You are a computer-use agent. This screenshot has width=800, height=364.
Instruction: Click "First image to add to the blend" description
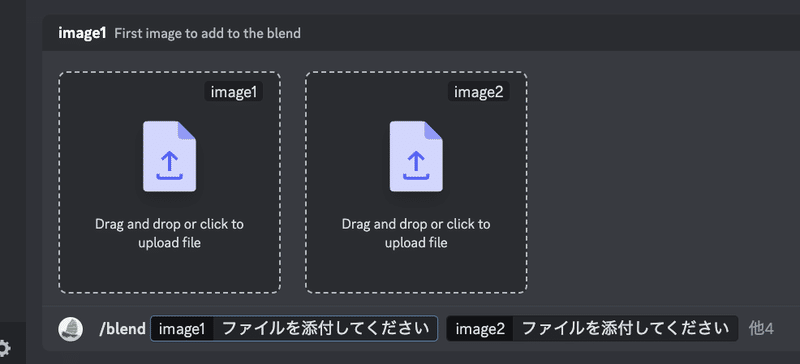click(207, 33)
